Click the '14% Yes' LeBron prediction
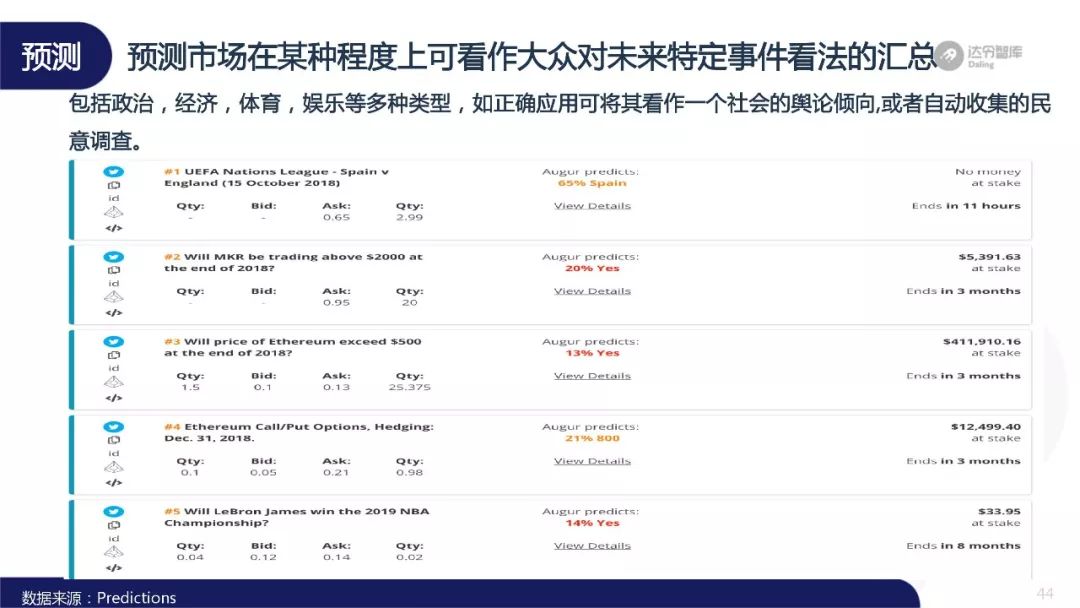 [592, 523]
